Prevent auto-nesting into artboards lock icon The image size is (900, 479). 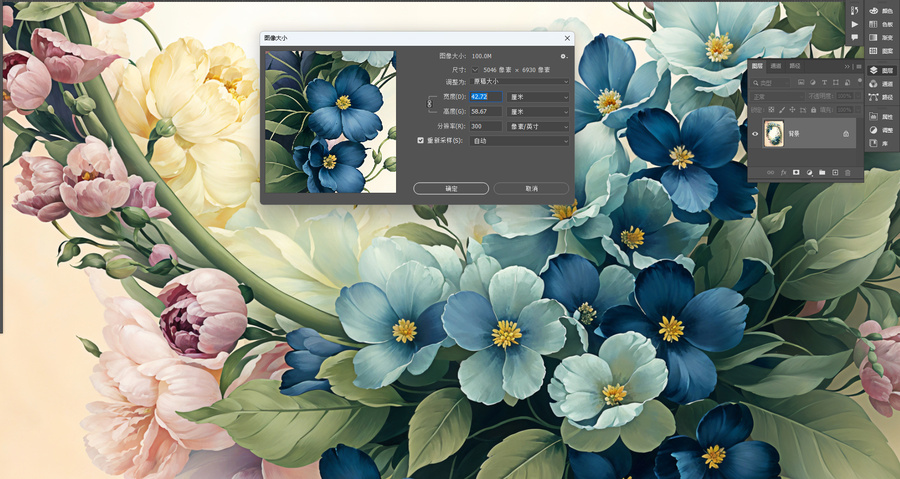pos(802,110)
